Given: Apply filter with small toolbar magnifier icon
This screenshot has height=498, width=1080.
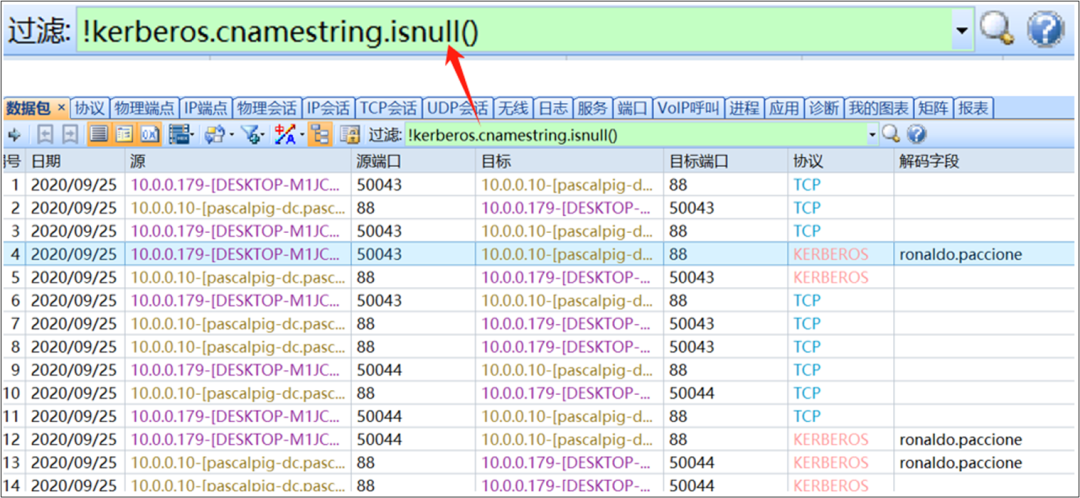Looking at the screenshot, I should [890, 135].
